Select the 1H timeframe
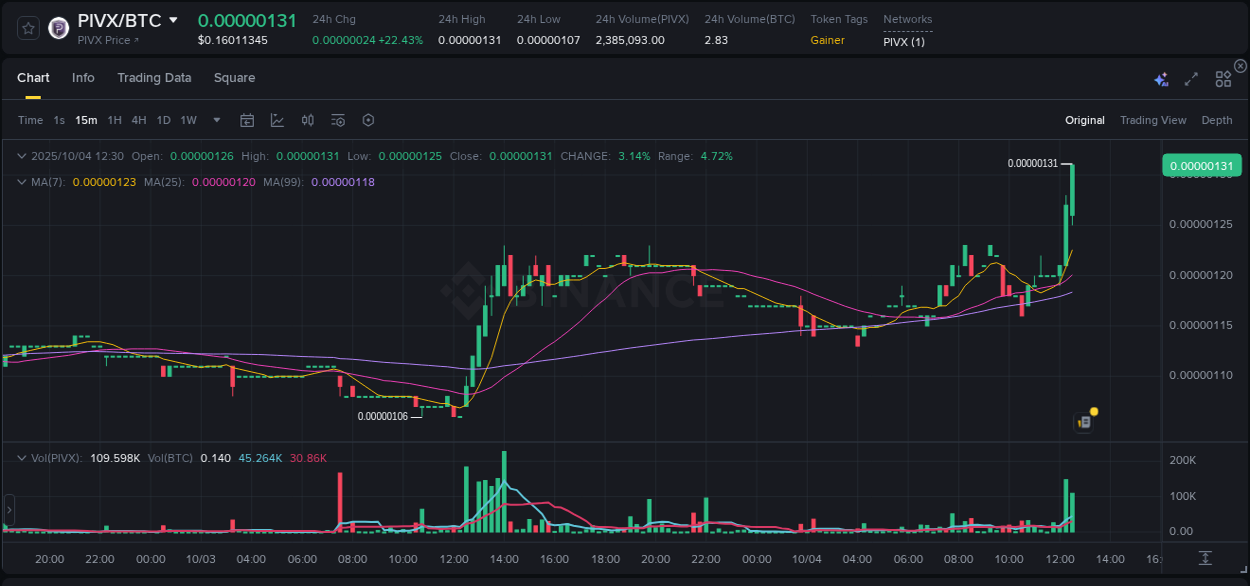The width and height of the screenshot is (1250, 586). tap(113, 119)
